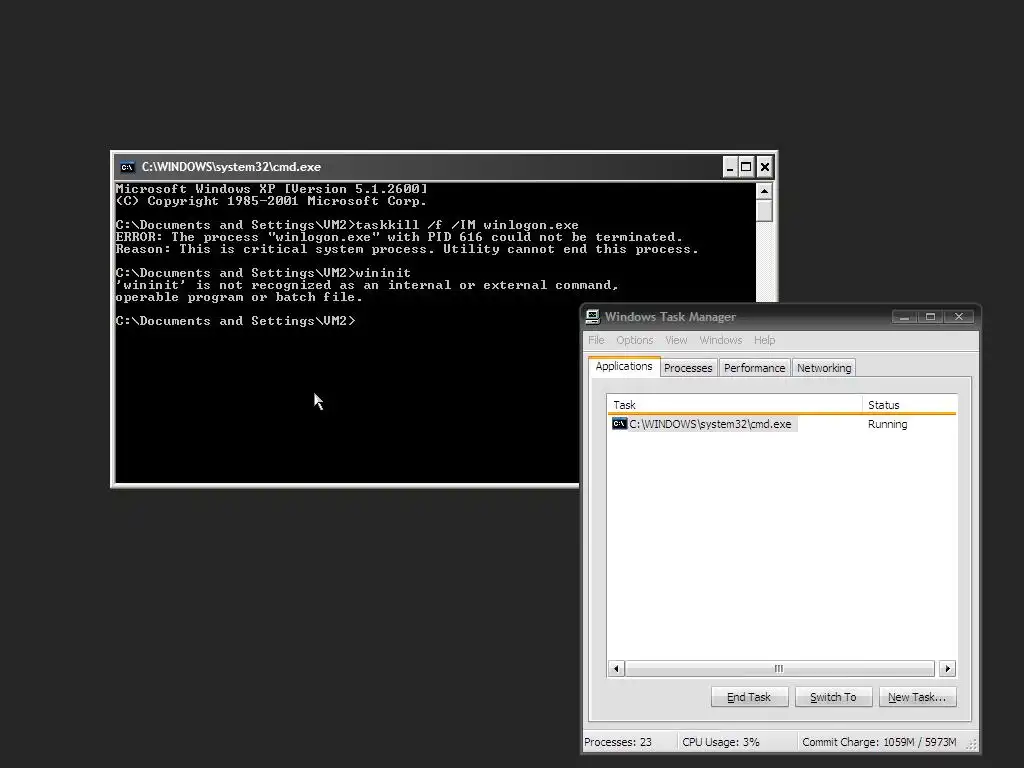The image size is (1024, 768).
Task: Click the Task Manager resize grip
Action: coord(972,744)
